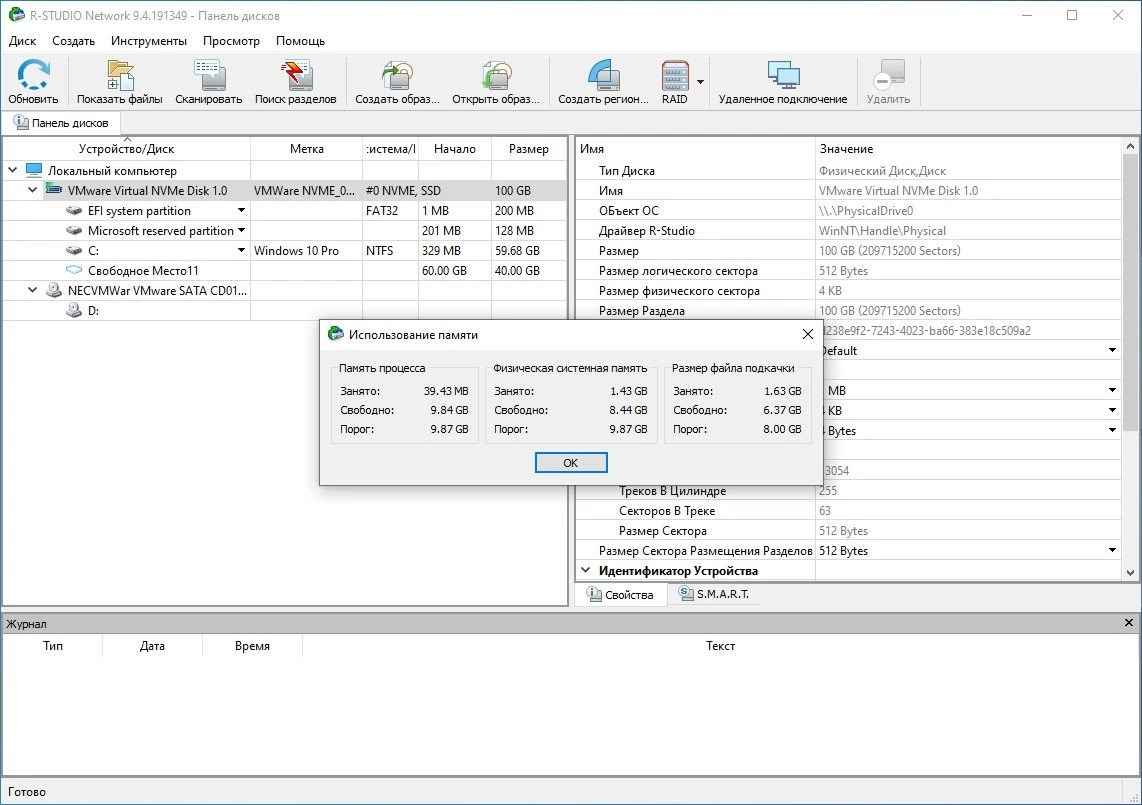Collapse VMware Virtual NVMe Disk node
Viewport: 1142px width, 805px height.
coord(33,190)
